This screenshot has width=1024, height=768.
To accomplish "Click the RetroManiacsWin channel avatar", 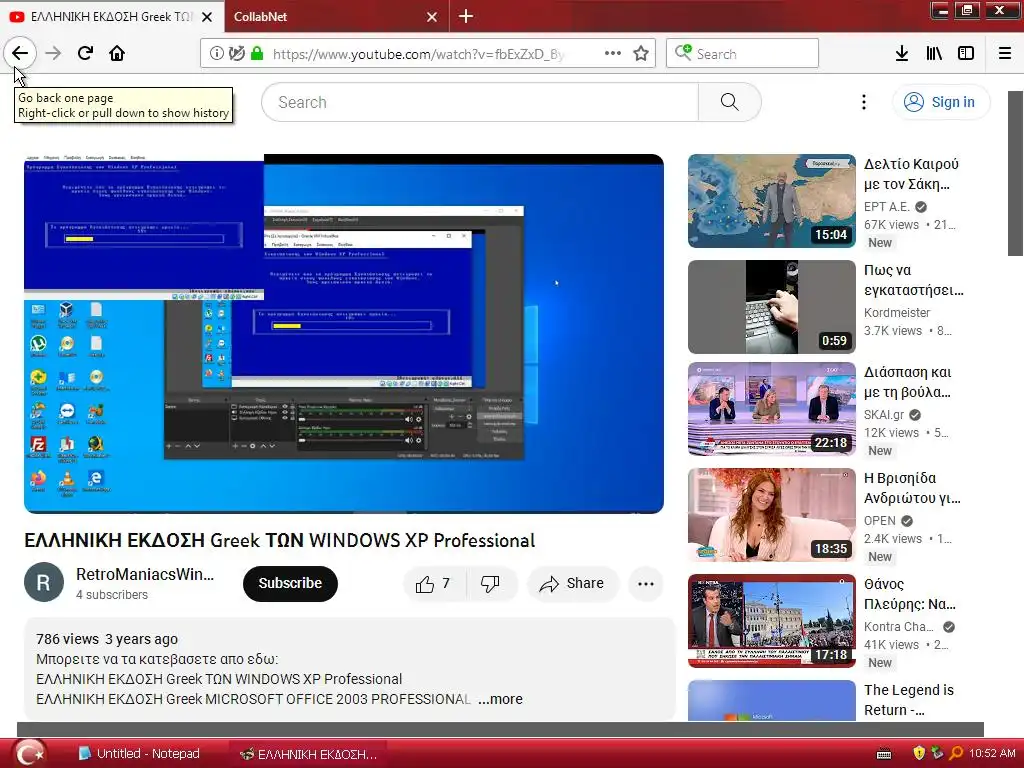I will coord(44,582).
